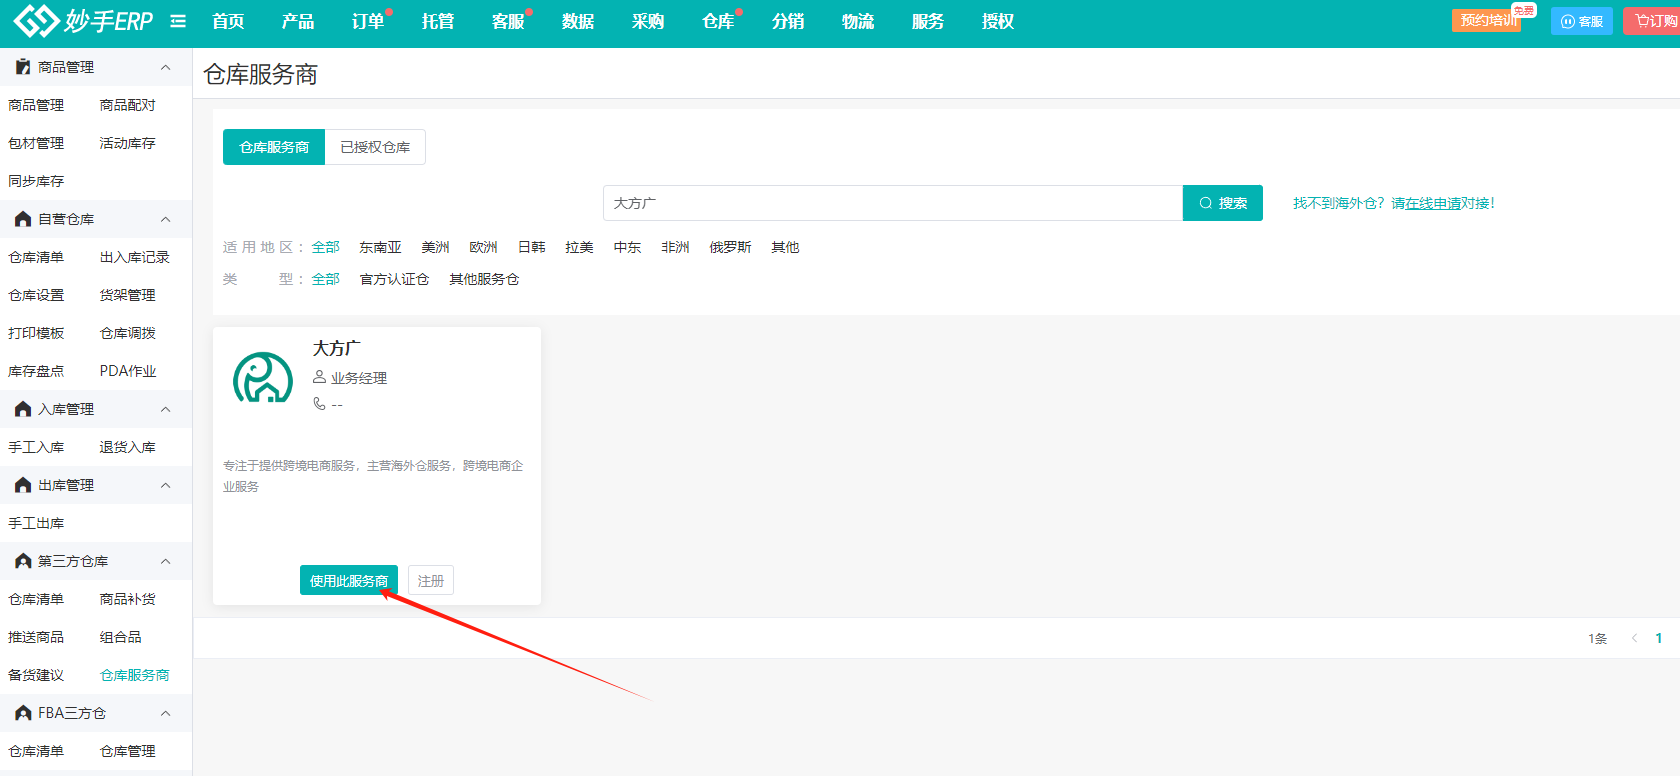Click the 商品管理 section icon
Viewport: 1680px width, 776px height.
[x=23, y=67]
